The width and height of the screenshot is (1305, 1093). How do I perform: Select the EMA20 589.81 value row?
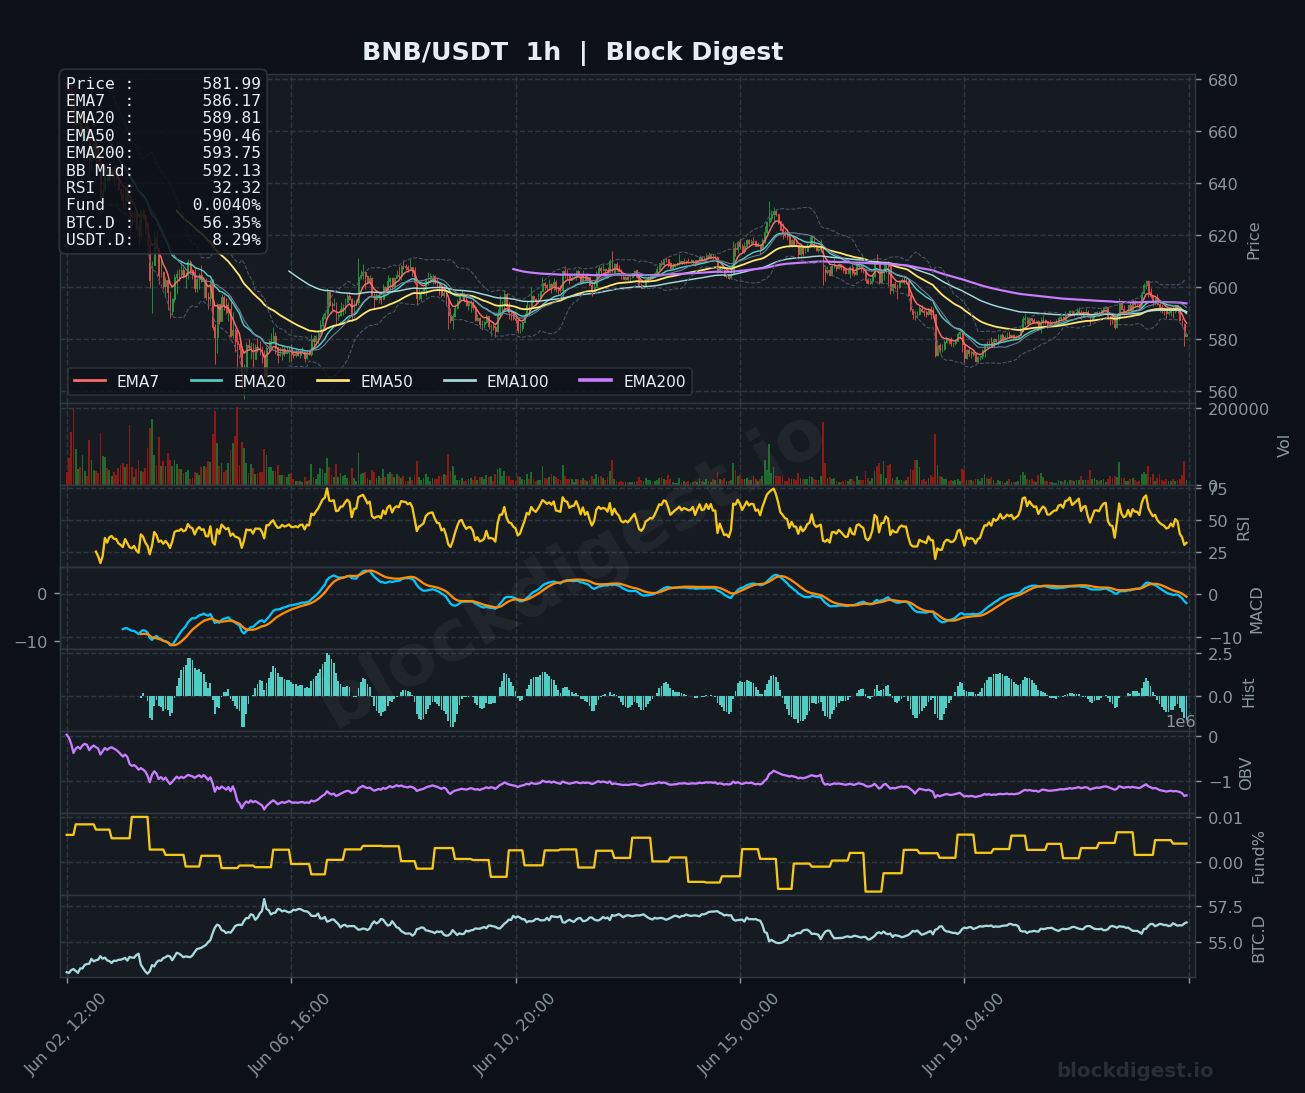pos(163,118)
